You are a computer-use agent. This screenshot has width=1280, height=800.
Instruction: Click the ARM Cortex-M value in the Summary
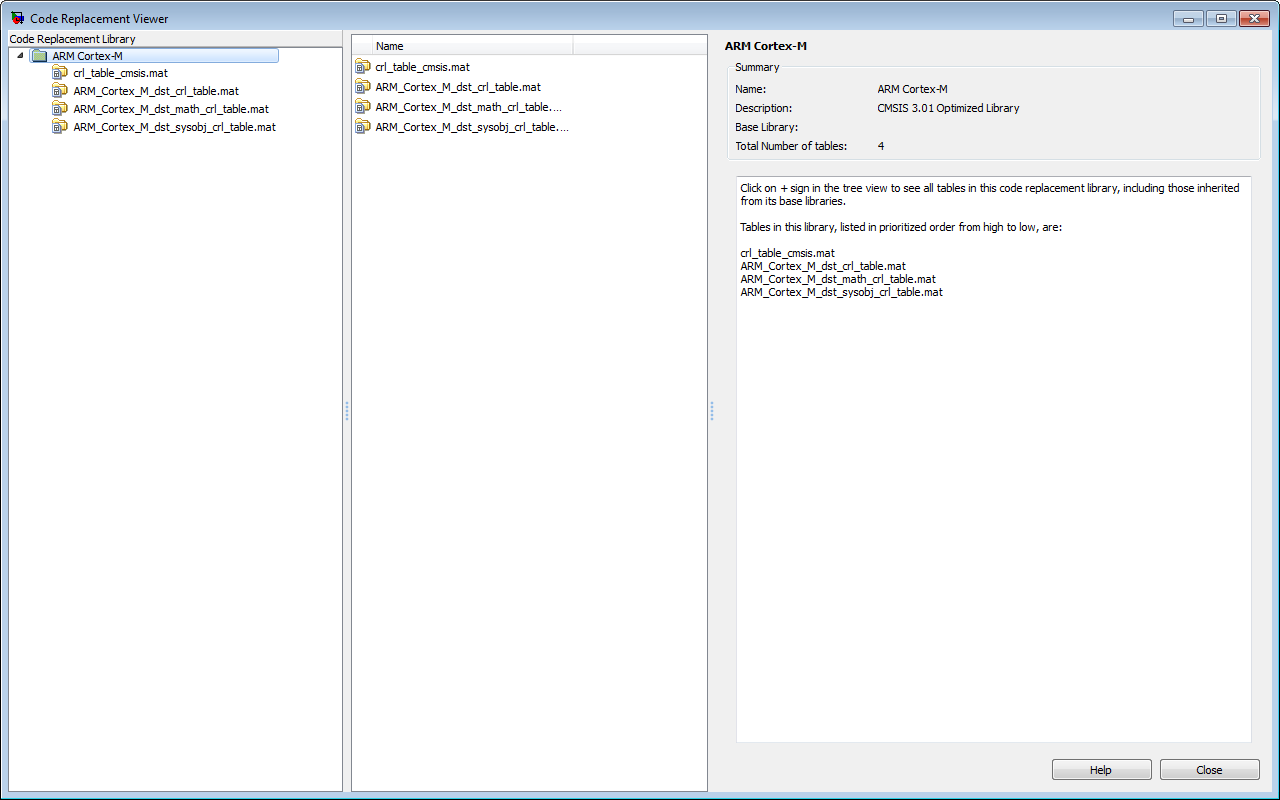(912, 89)
